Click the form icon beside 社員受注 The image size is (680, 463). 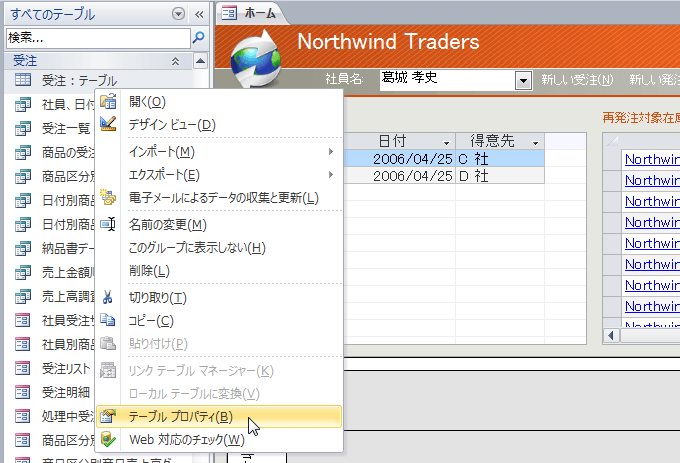click(x=23, y=320)
